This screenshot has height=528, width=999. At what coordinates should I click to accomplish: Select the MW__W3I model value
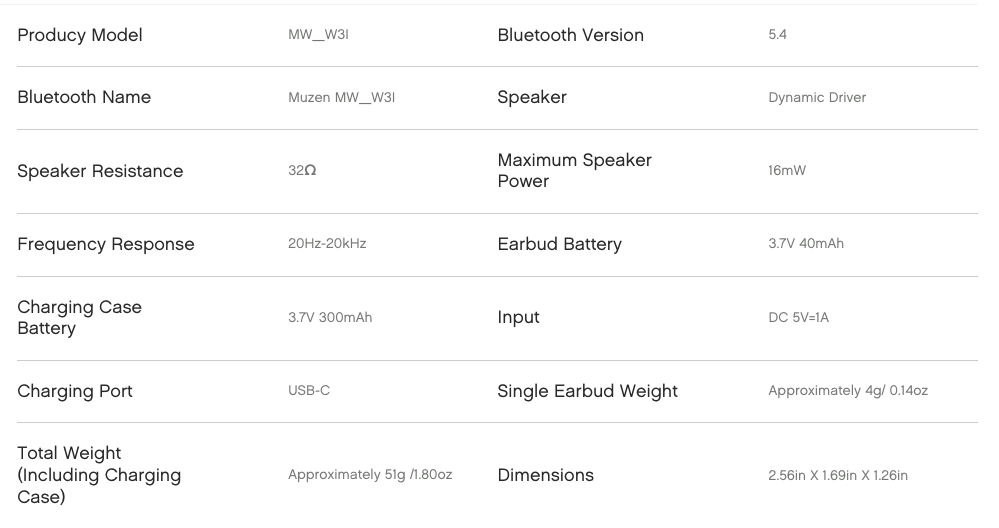click(318, 34)
